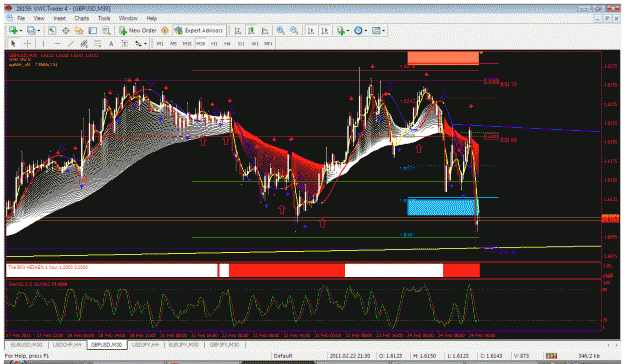Switch chart to MN timeframe

click(268, 43)
